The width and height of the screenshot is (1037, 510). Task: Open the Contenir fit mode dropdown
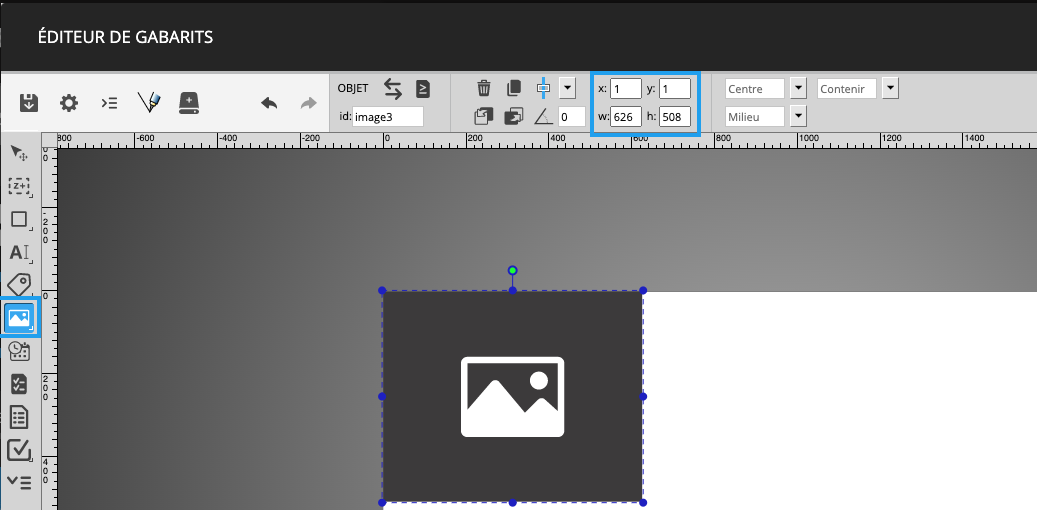click(890, 88)
